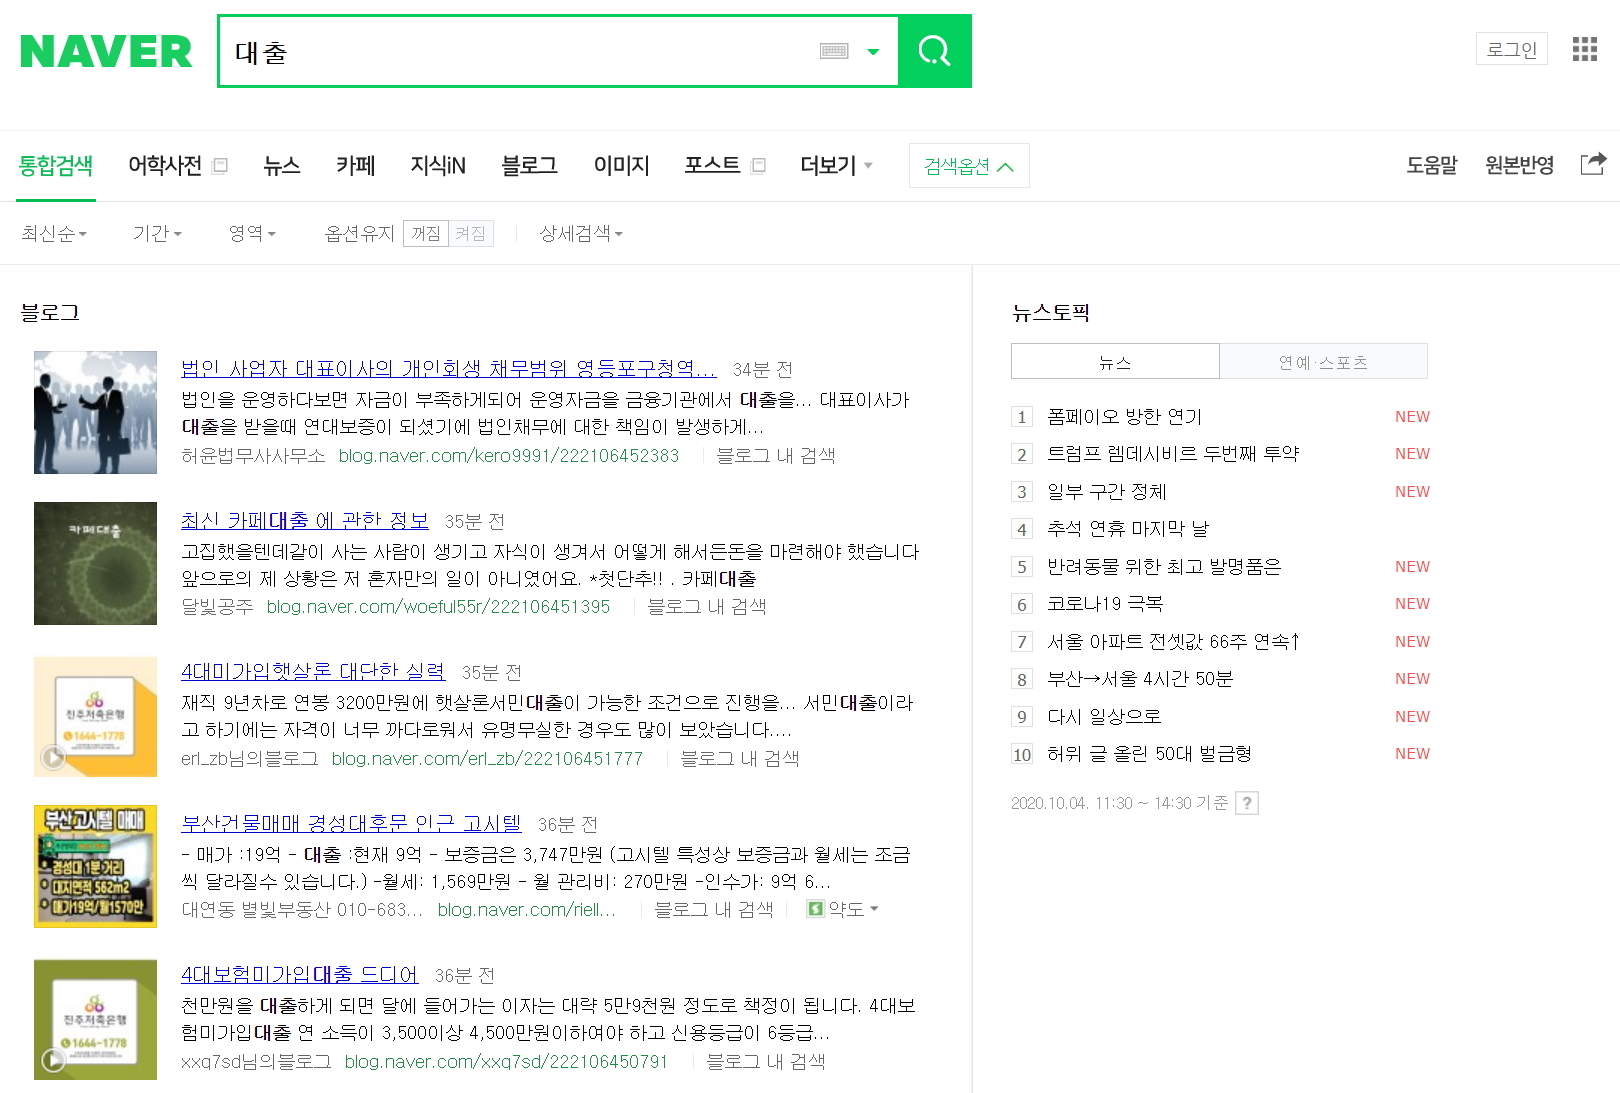Click the green search magnifier button
The width and height of the screenshot is (1620, 1093).
934,51
